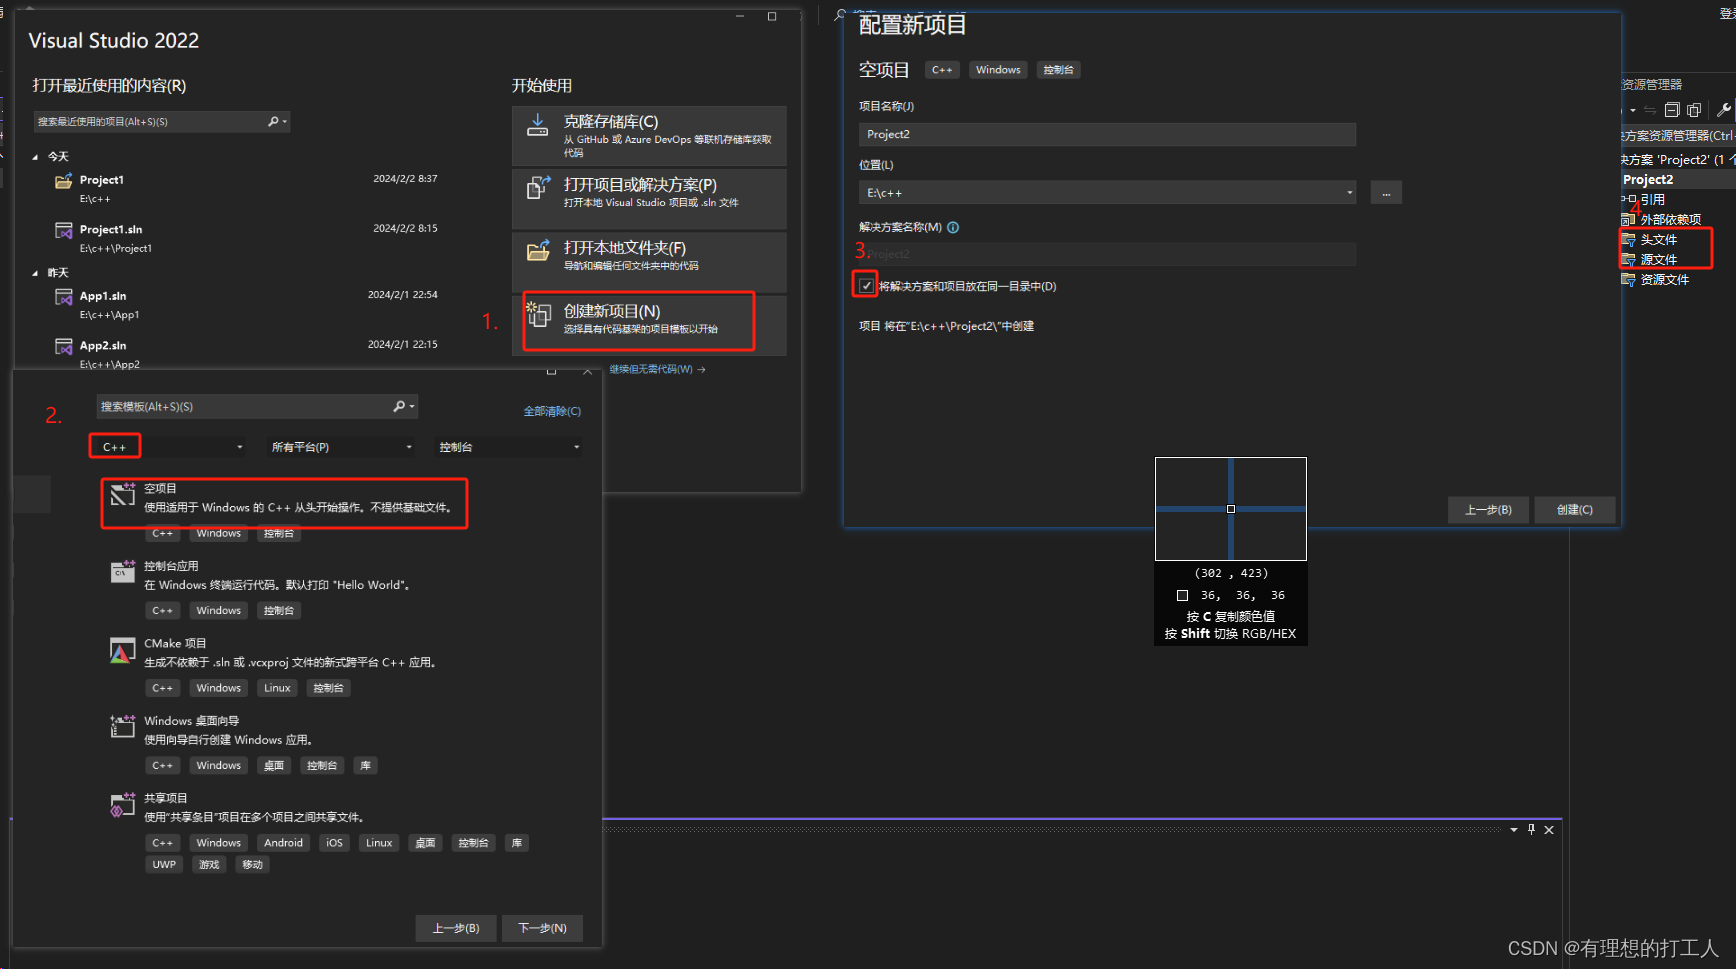Collapse the Today group in recent list
The image size is (1736, 969).
(36, 157)
